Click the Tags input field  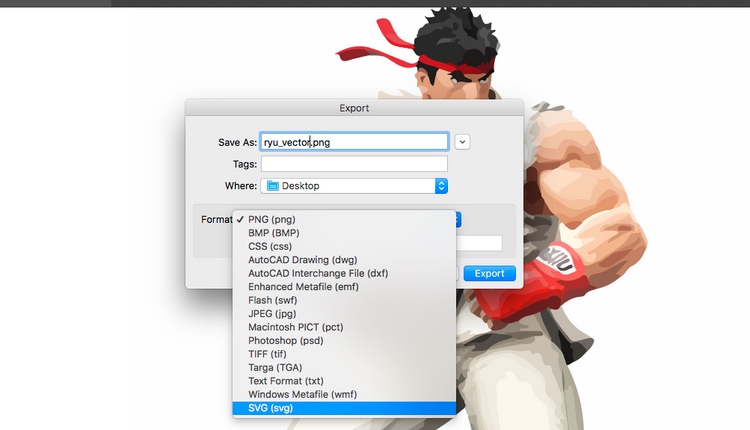tap(354, 164)
